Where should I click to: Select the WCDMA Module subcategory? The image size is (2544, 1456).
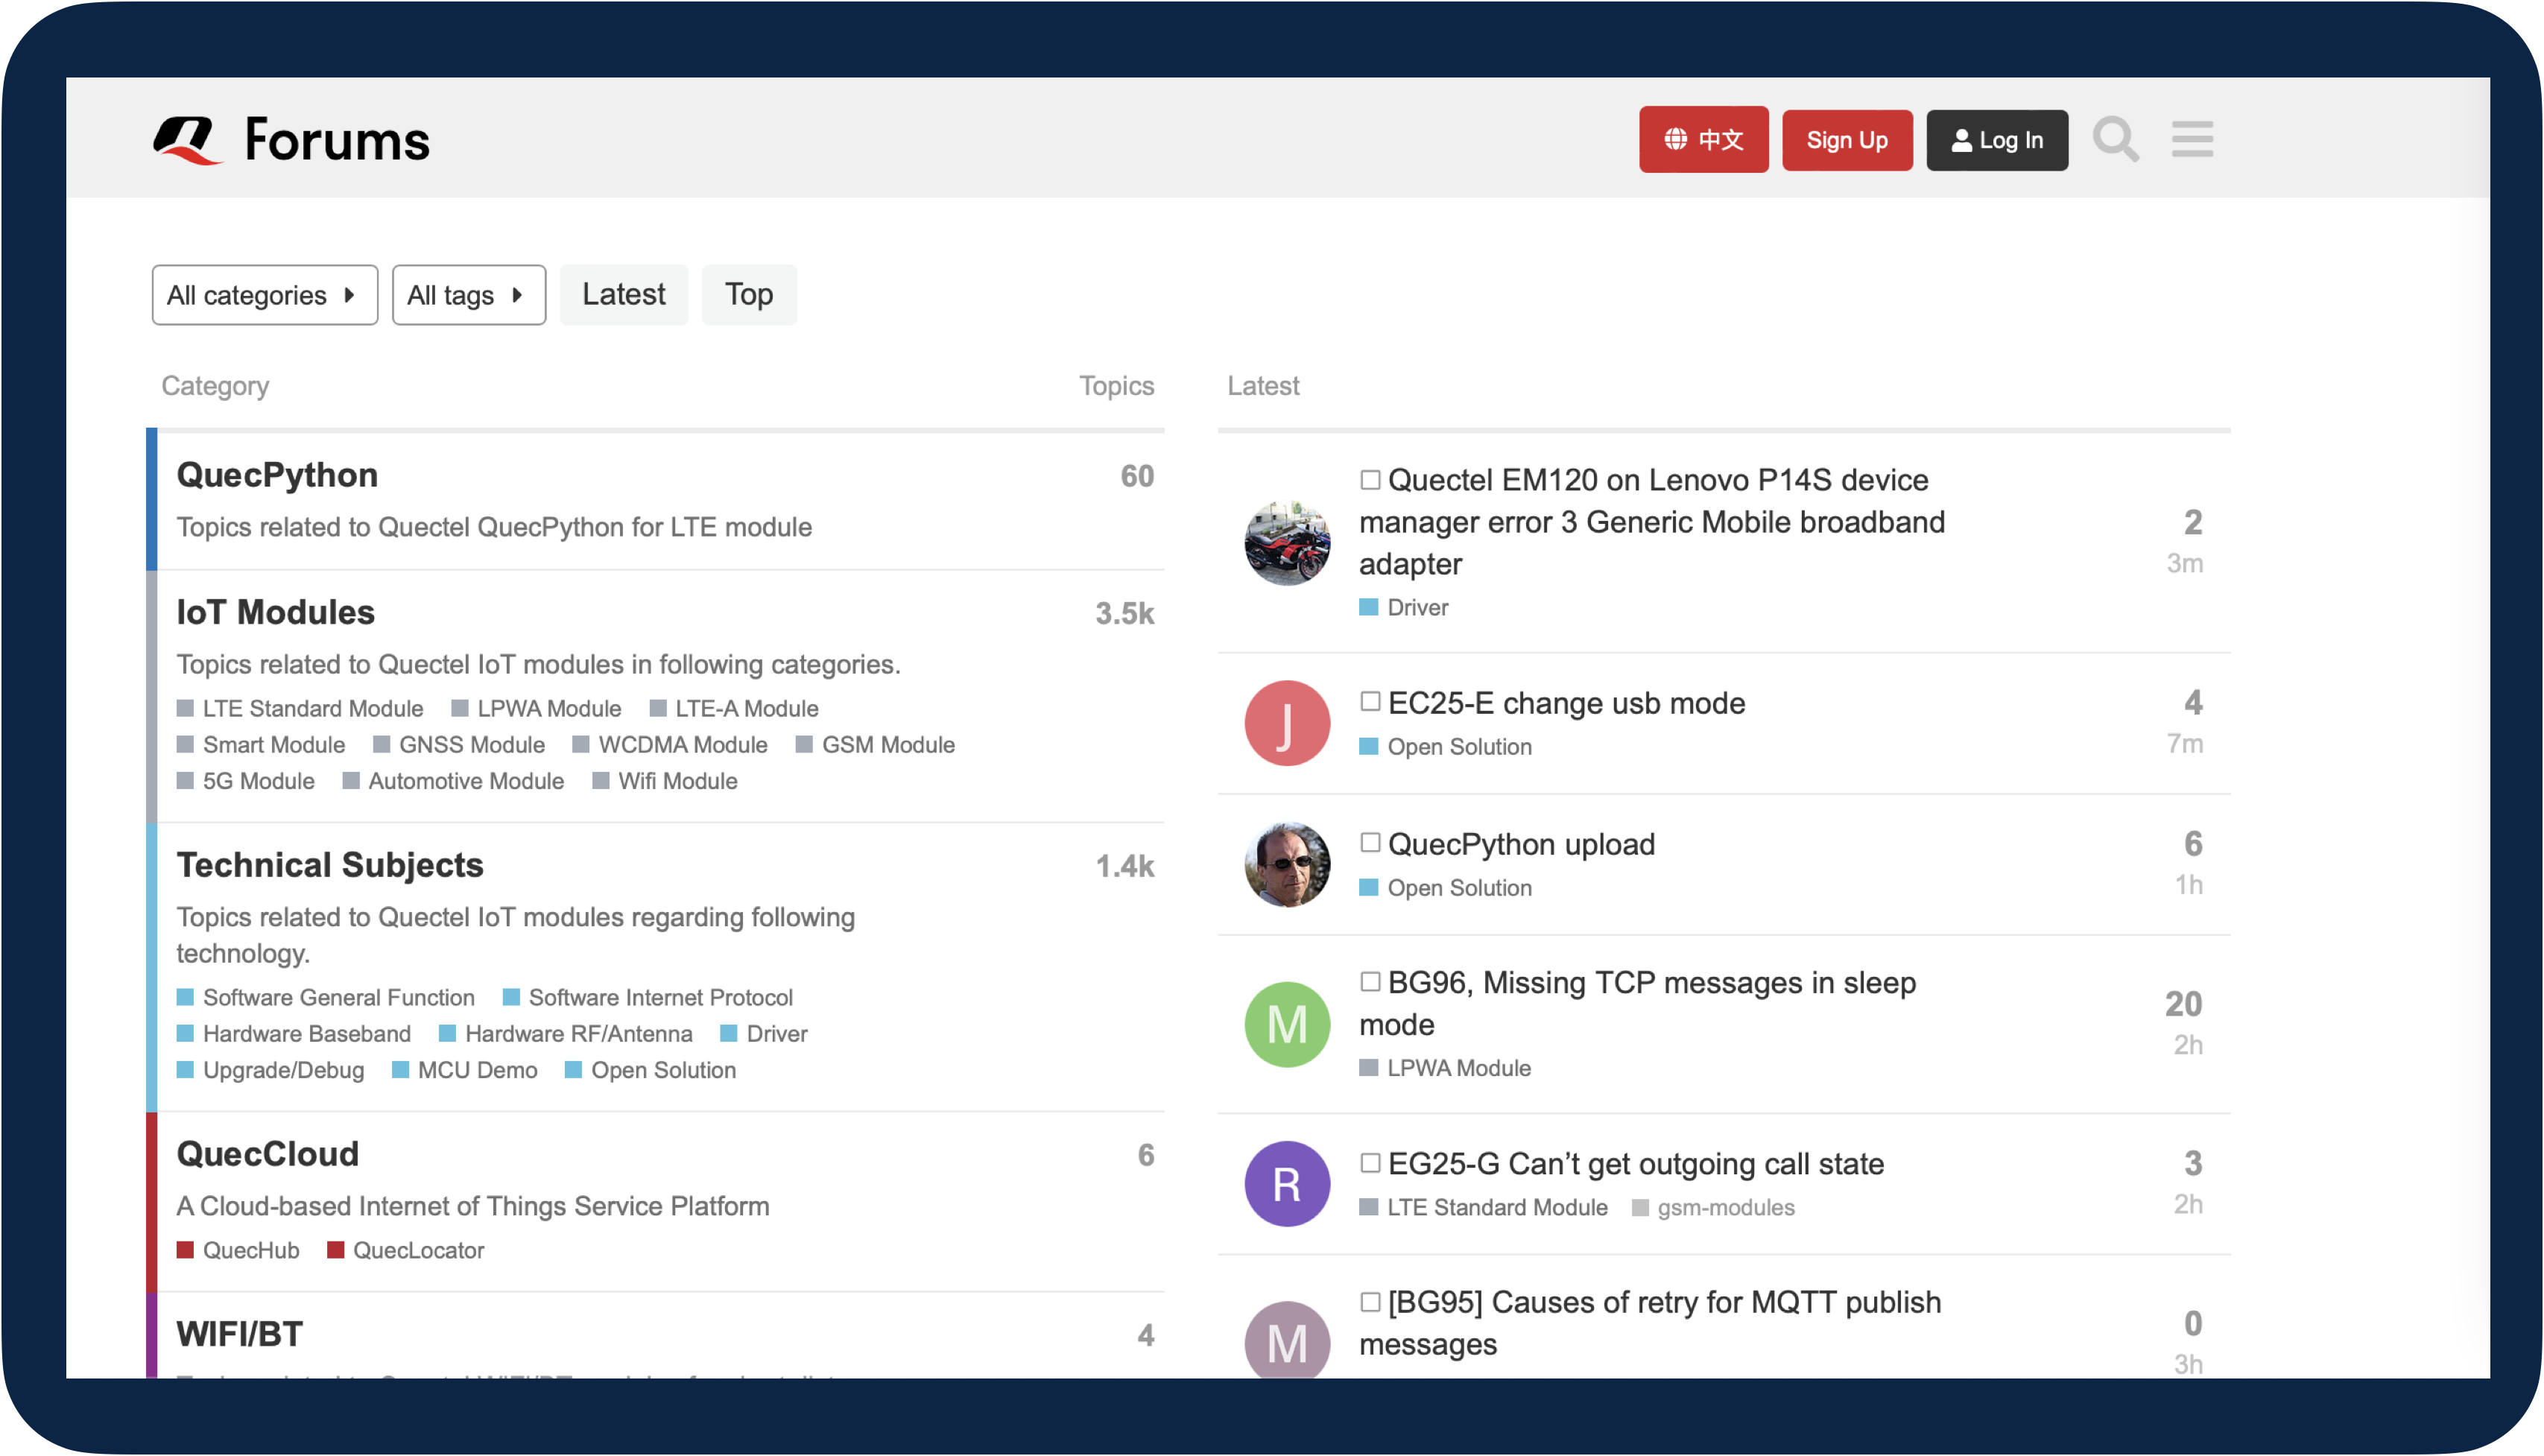click(x=670, y=745)
